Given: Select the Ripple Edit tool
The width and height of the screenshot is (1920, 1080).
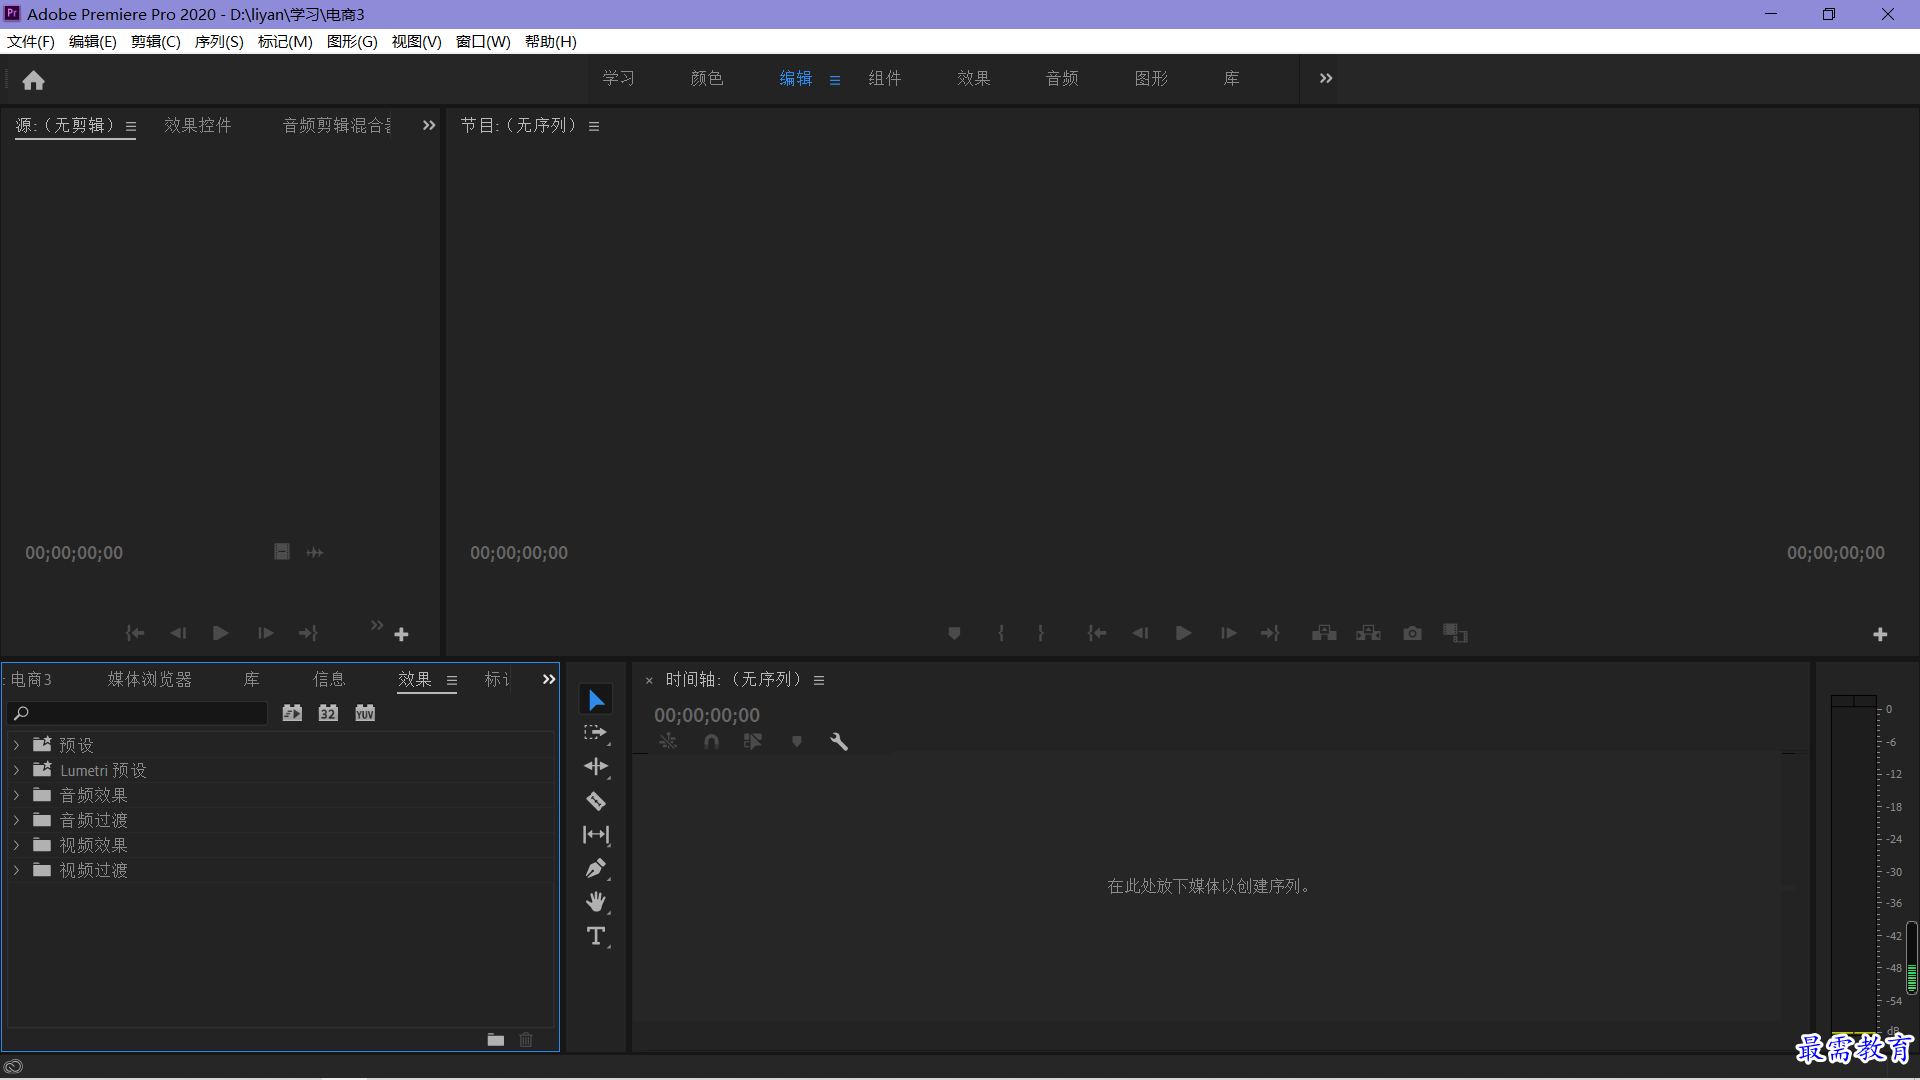Looking at the screenshot, I should 596,767.
